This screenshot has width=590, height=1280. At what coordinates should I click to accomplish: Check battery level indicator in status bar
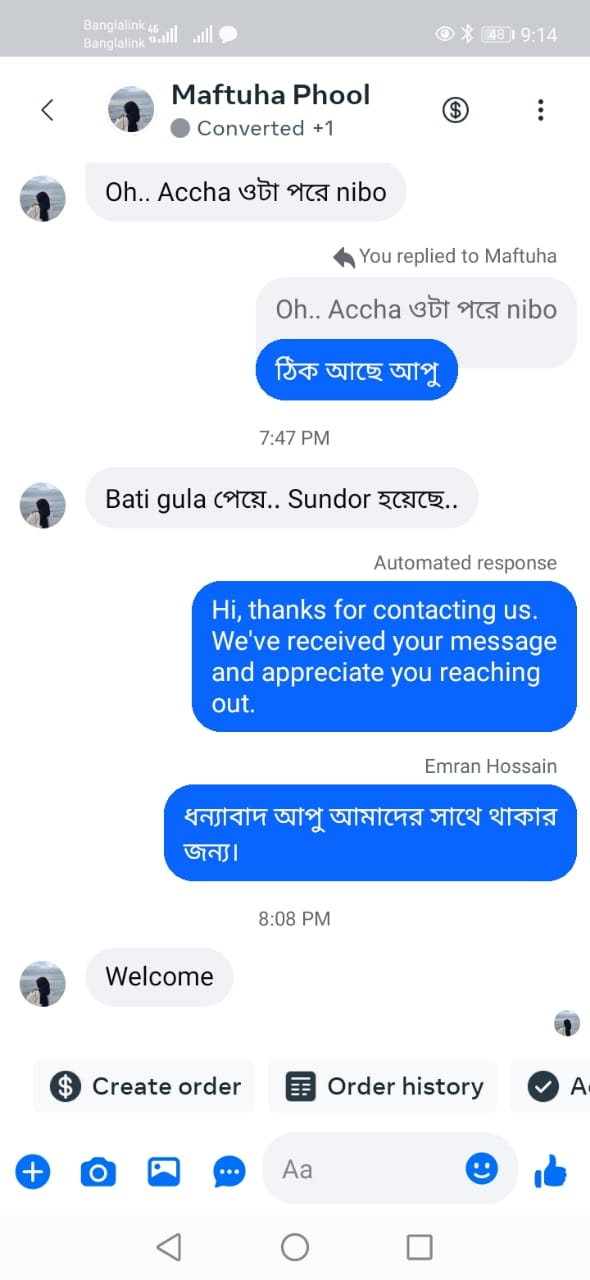[x=498, y=33]
